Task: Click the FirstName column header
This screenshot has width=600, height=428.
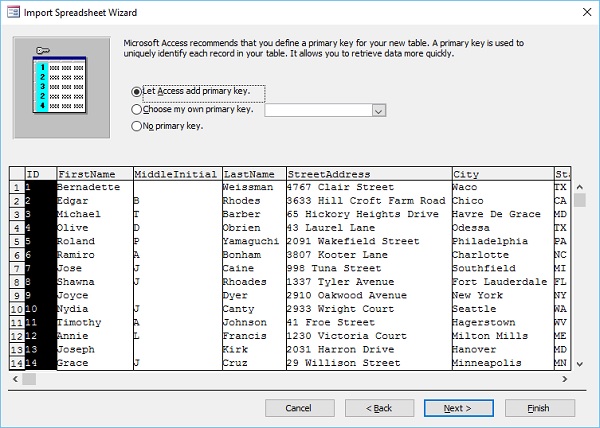Action: point(93,174)
